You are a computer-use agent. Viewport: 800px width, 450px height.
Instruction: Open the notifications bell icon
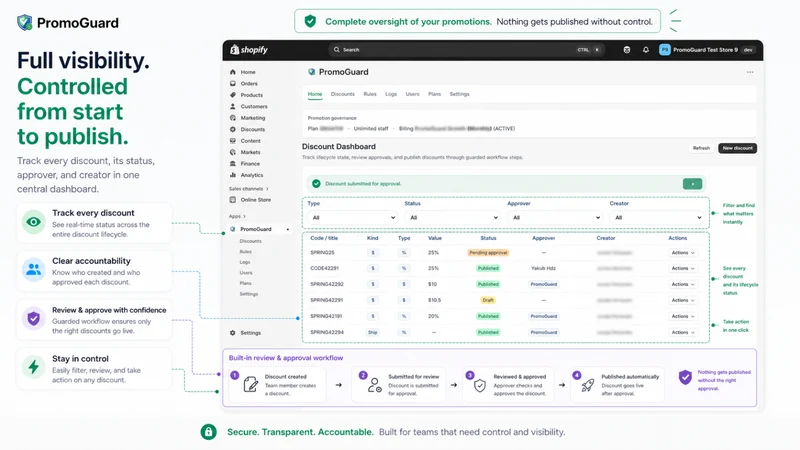[x=646, y=49]
